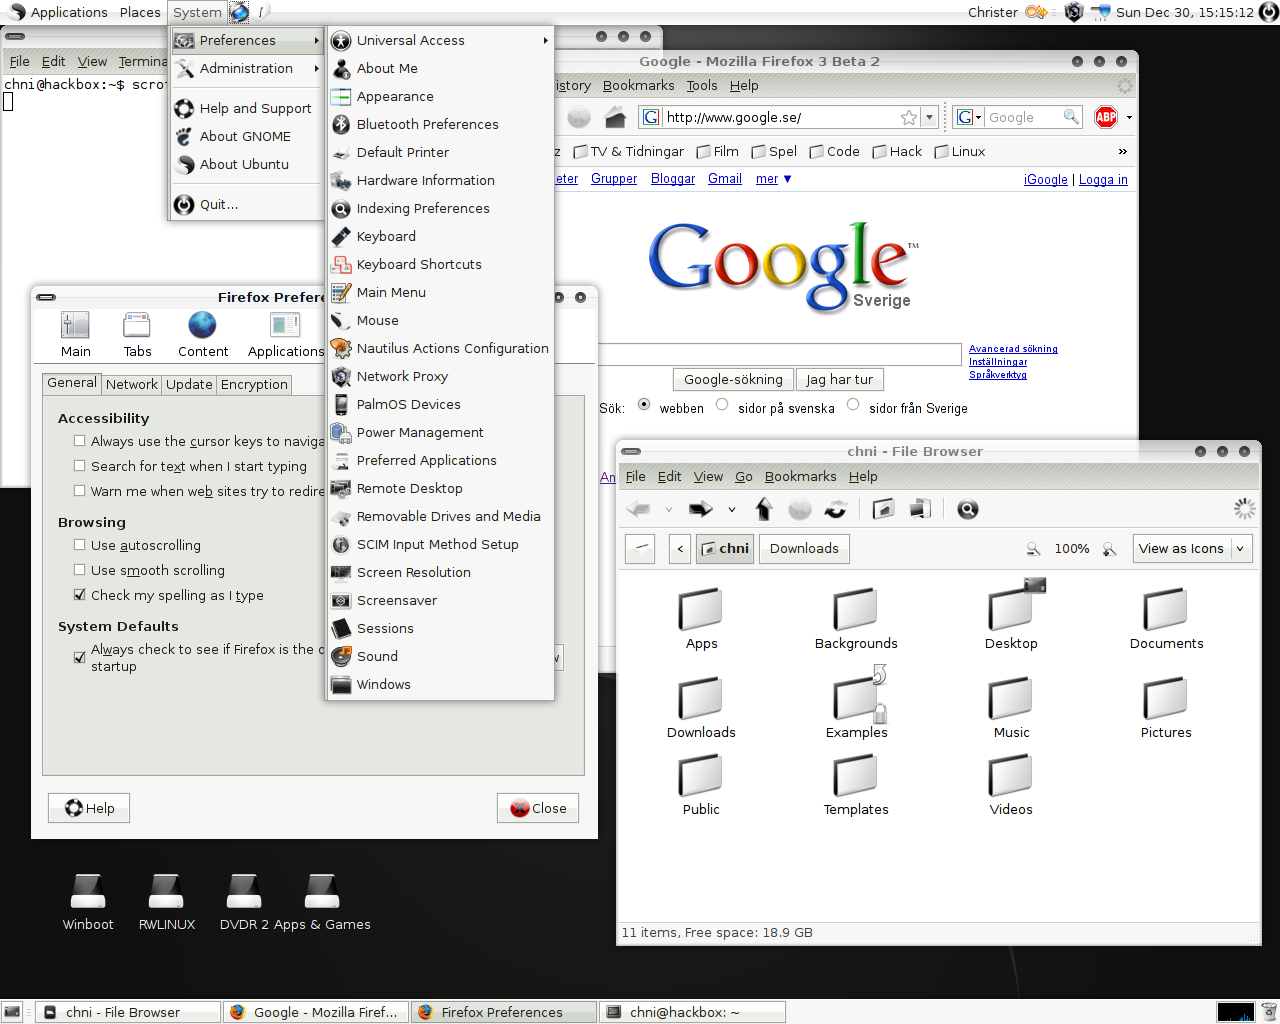
Task: Expand the 'mer' dropdown on Google page
Action: point(774,179)
